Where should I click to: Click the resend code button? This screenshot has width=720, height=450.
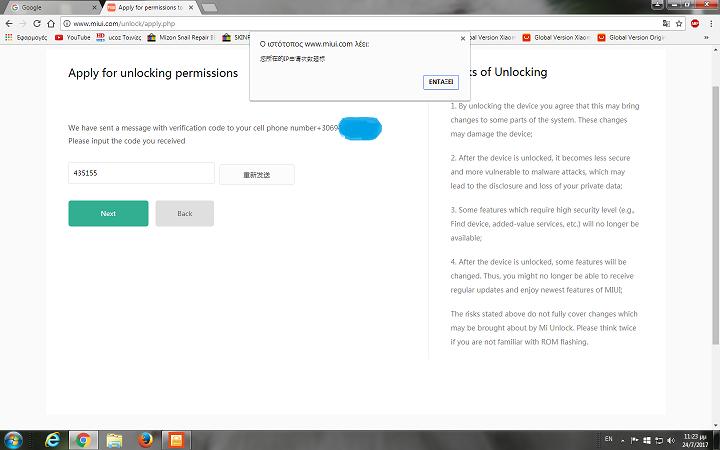(x=257, y=174)
